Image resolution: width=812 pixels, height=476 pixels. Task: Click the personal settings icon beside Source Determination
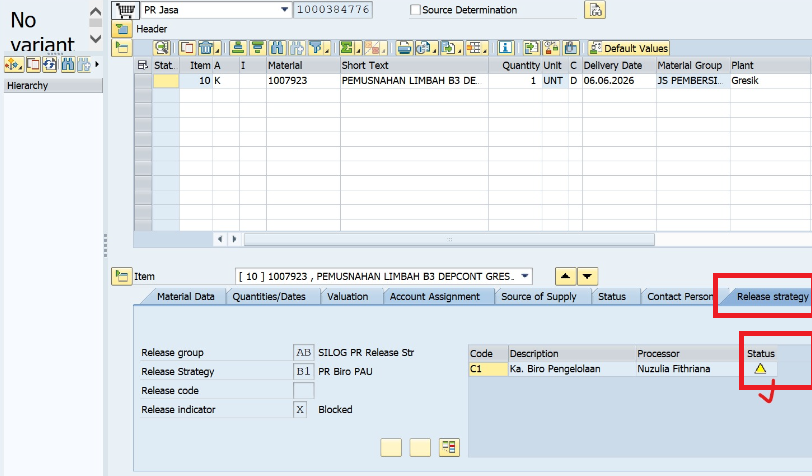[x=595, y=10]
